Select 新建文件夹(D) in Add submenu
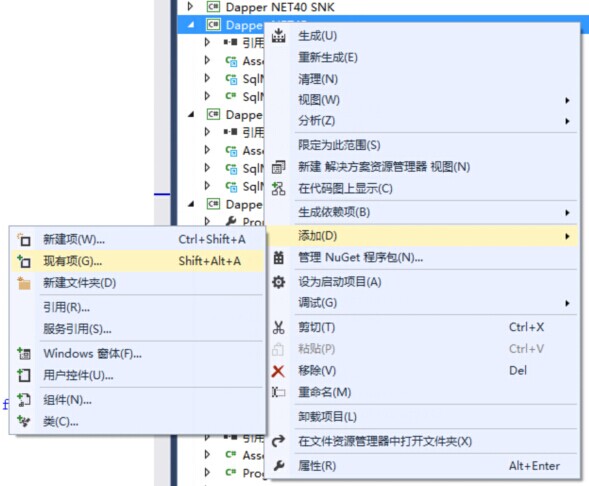 click(137, 283)
